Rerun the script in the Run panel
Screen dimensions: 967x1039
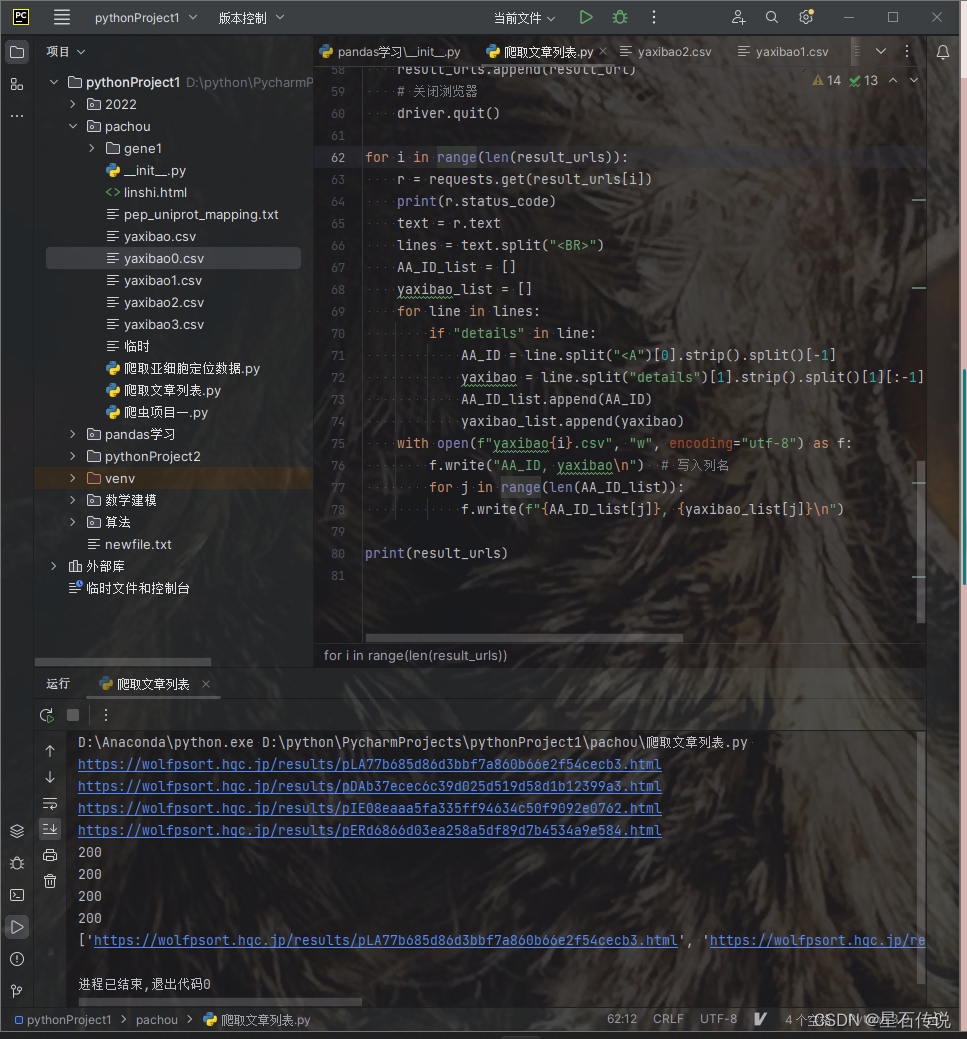[x=46, y=715]
